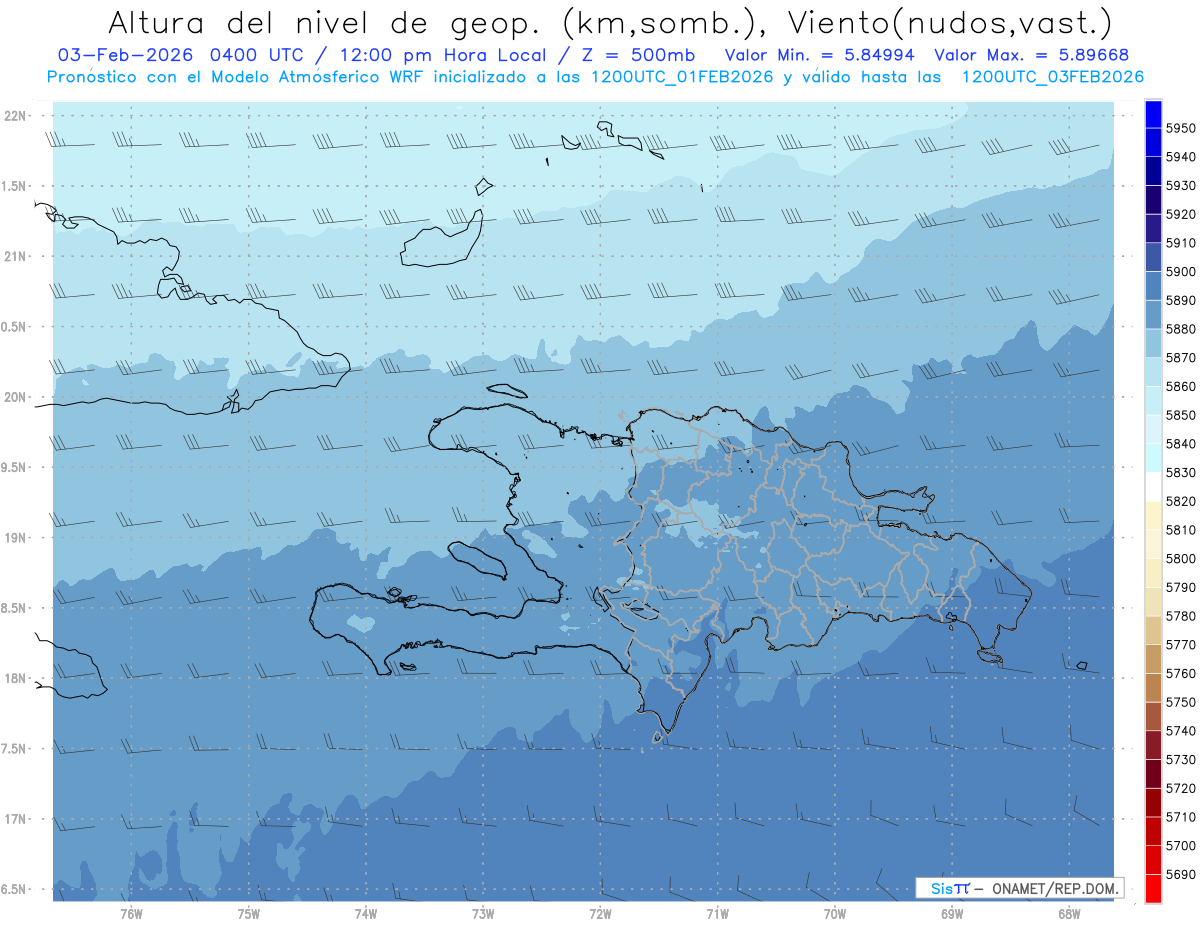
Task: Select the 'Z = 500mb' level text
Action: click(634, 55)
